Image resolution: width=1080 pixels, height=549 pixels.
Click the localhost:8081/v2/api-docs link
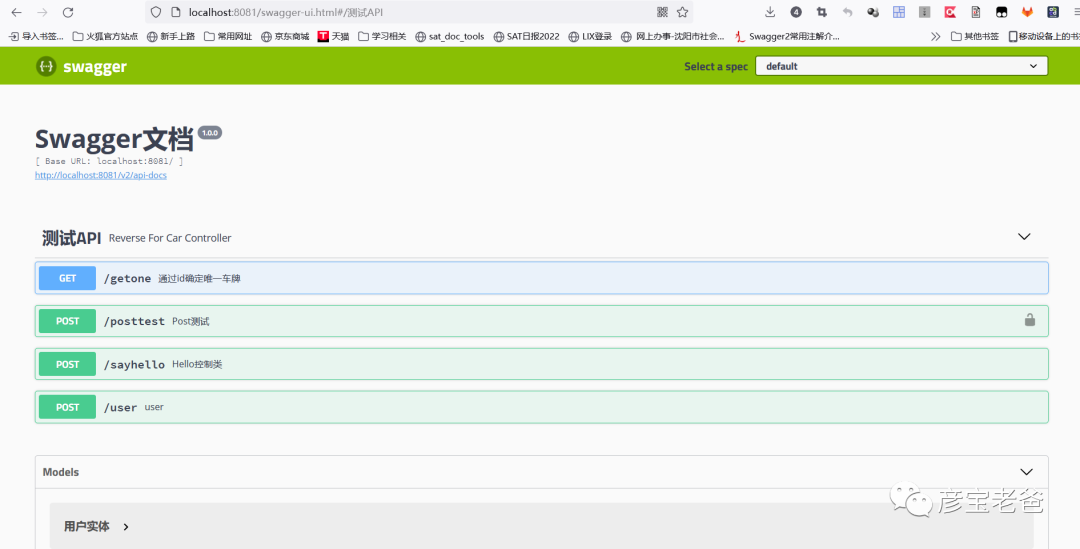(x=101, y=175)
